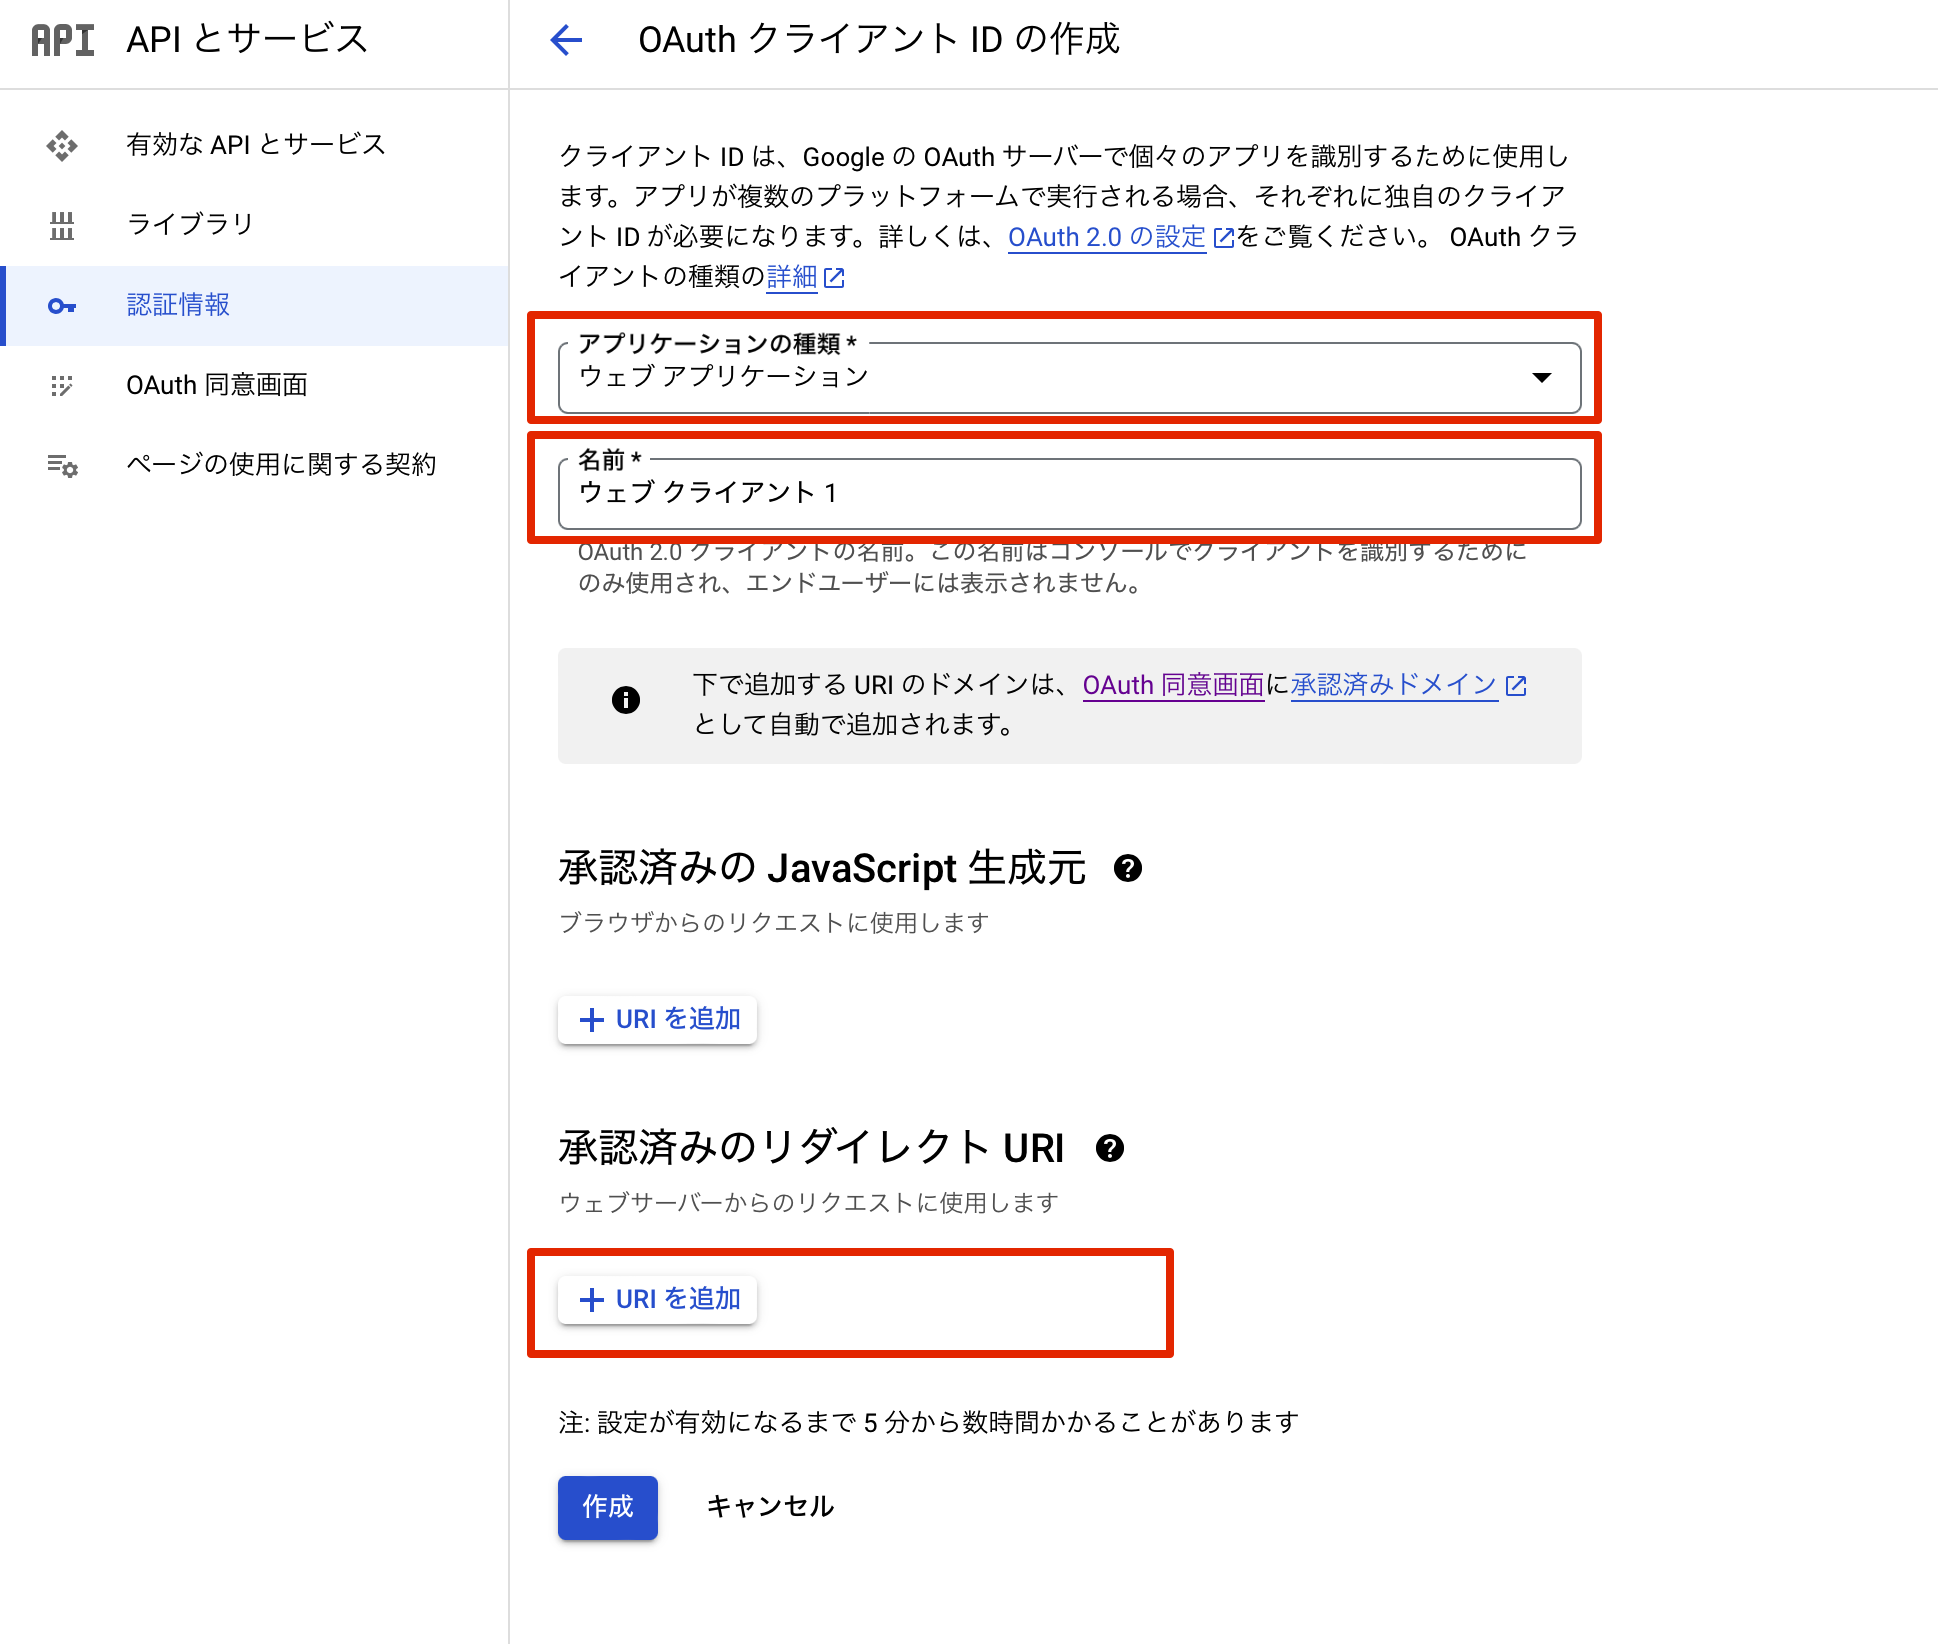Click the enabled APIs and services icon

(x=62, y=146)
